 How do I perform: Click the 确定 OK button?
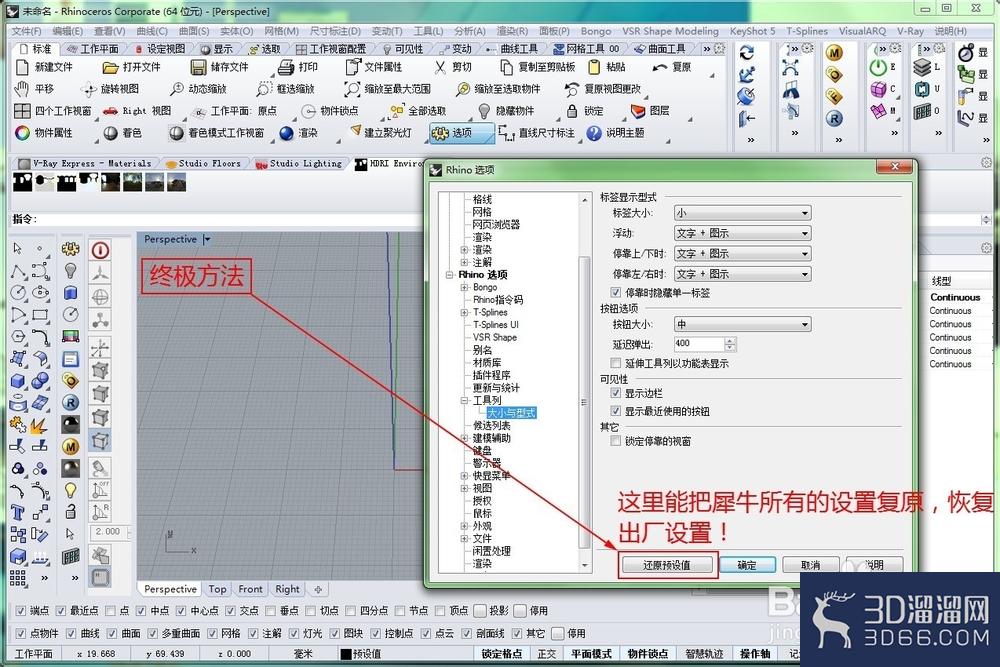tap(747, 565)
